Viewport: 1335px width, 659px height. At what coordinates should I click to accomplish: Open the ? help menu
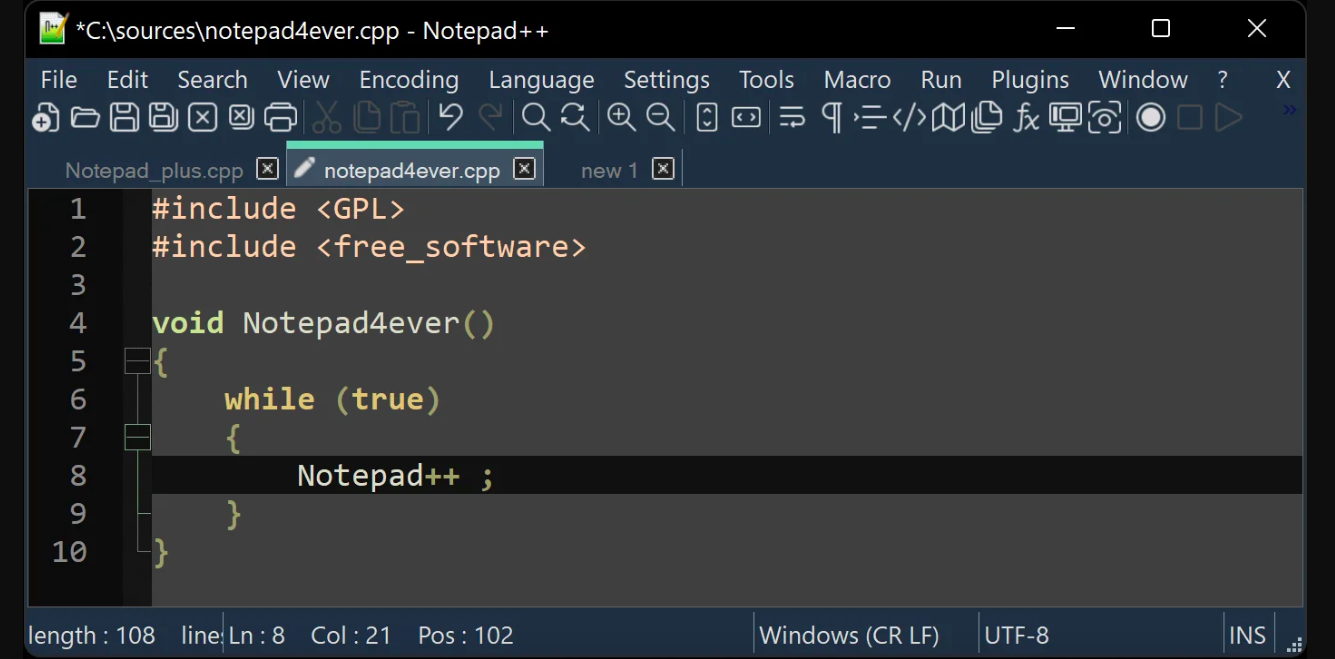(x=1222, y=80)
